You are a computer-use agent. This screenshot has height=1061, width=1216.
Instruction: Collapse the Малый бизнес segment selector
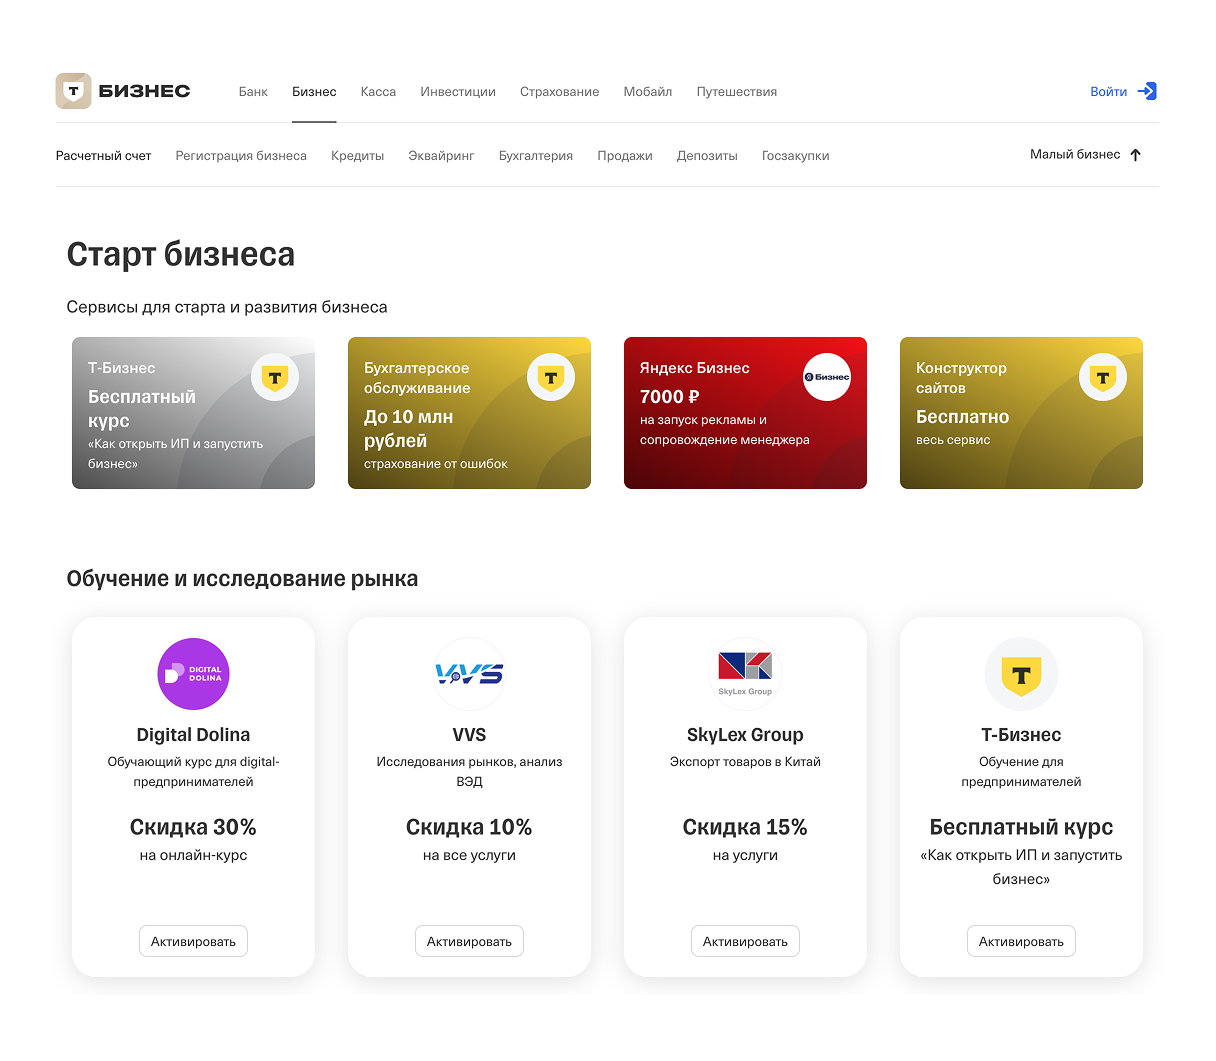click(x=1086, y=155)
